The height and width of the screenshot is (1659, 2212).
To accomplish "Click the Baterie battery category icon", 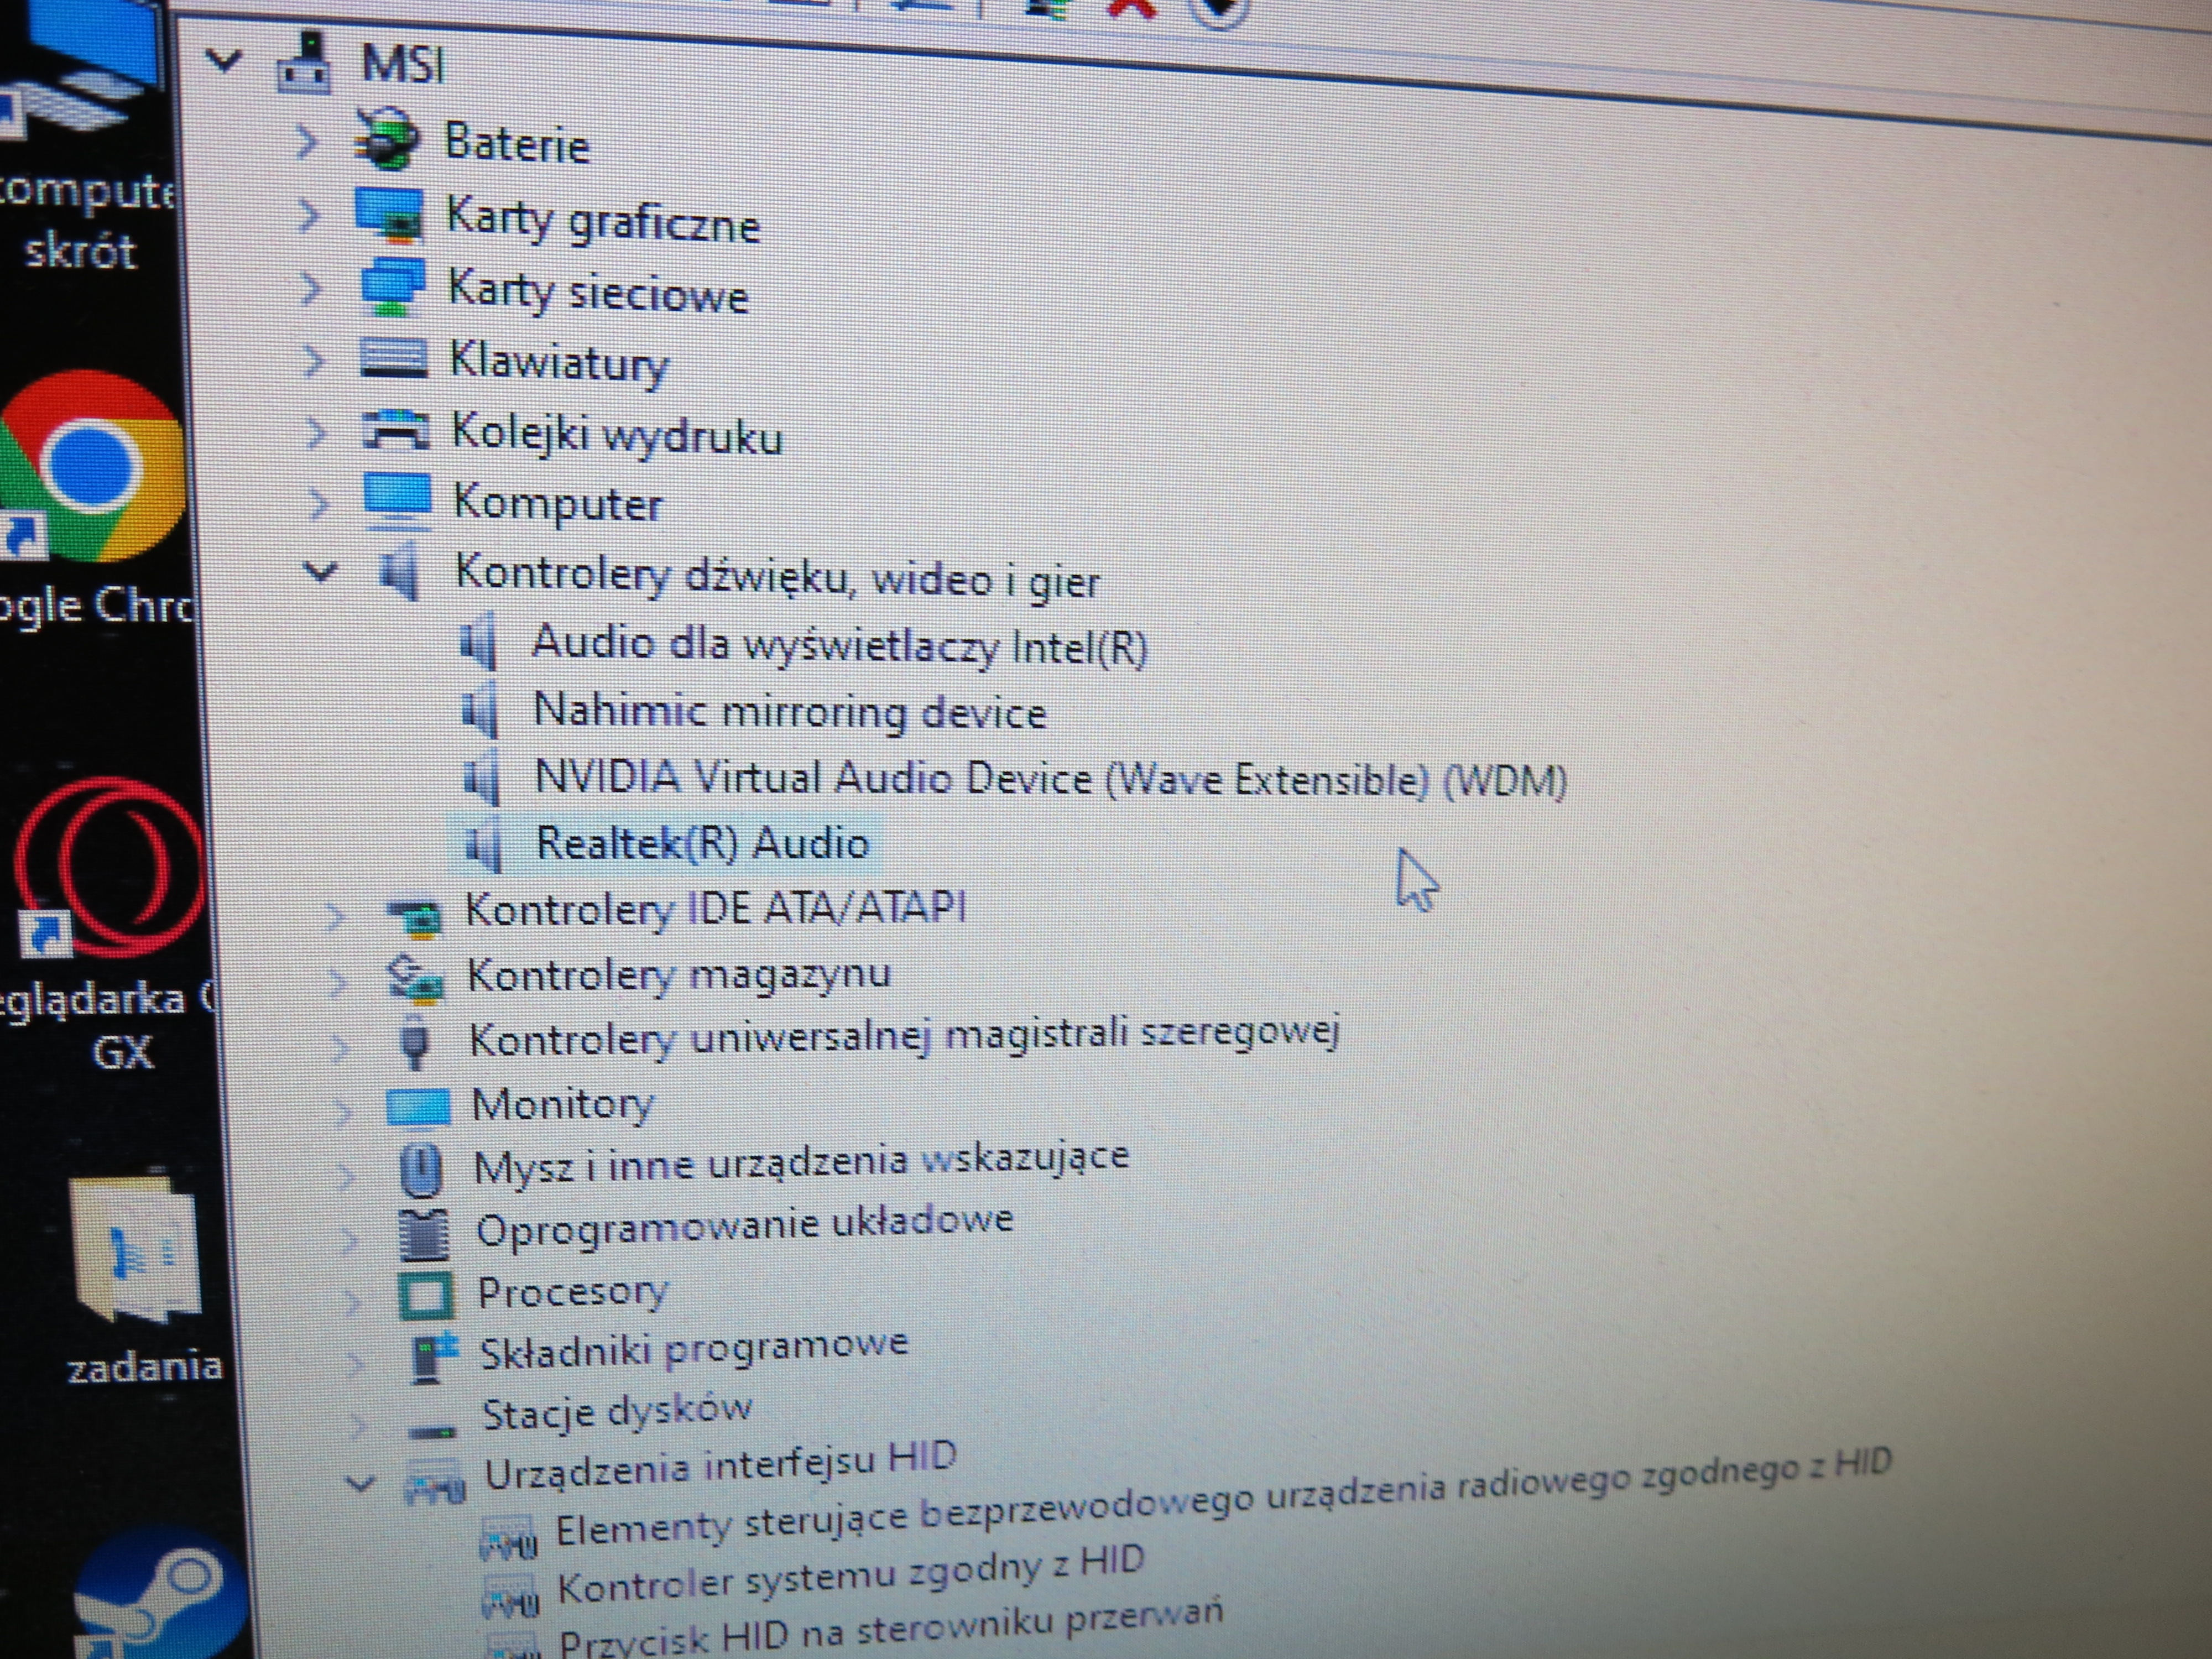I will tap(386, 141).
